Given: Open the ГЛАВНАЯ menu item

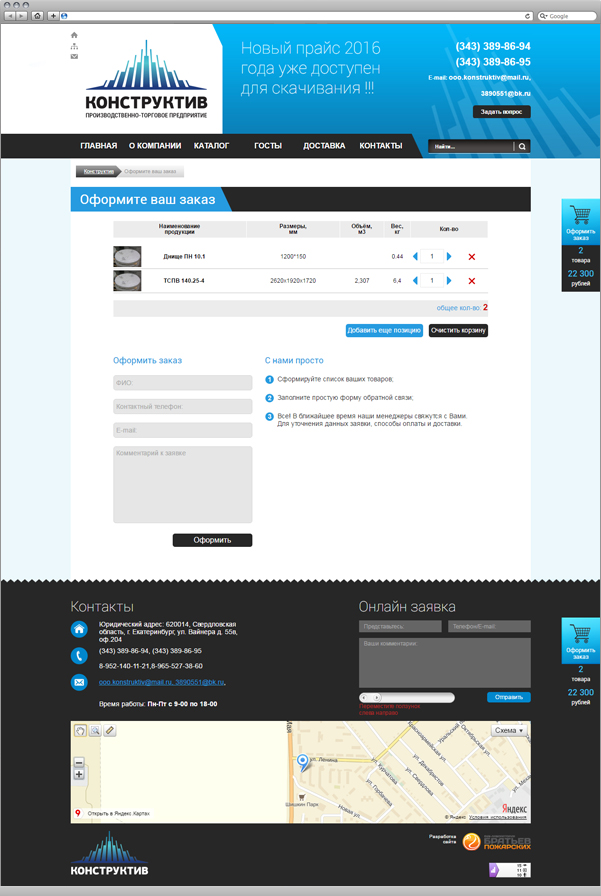Looking at the screenshot, I should 98,146.
